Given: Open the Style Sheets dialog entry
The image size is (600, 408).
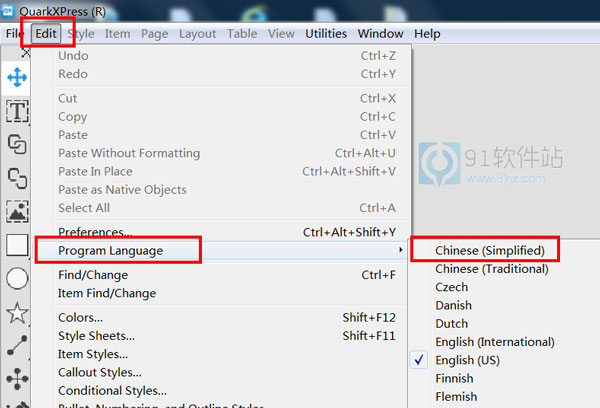Looking at the screenshot, I should pyautogui.click(x=96, y=336).
